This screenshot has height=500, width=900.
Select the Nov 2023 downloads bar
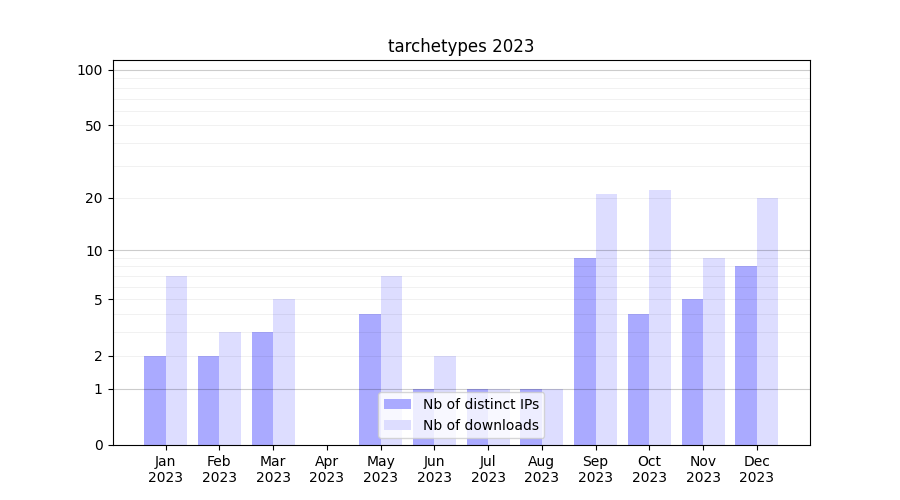coord(714,351)
